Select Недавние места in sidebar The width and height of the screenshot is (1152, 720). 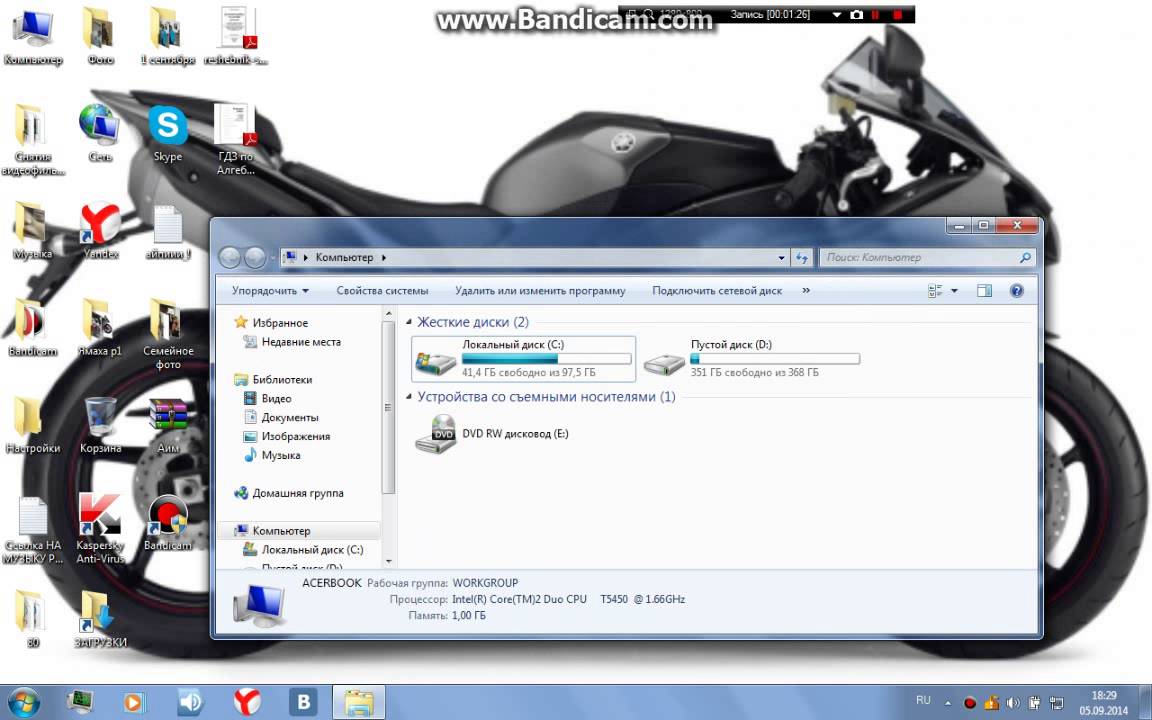click(x=300, y=342)
